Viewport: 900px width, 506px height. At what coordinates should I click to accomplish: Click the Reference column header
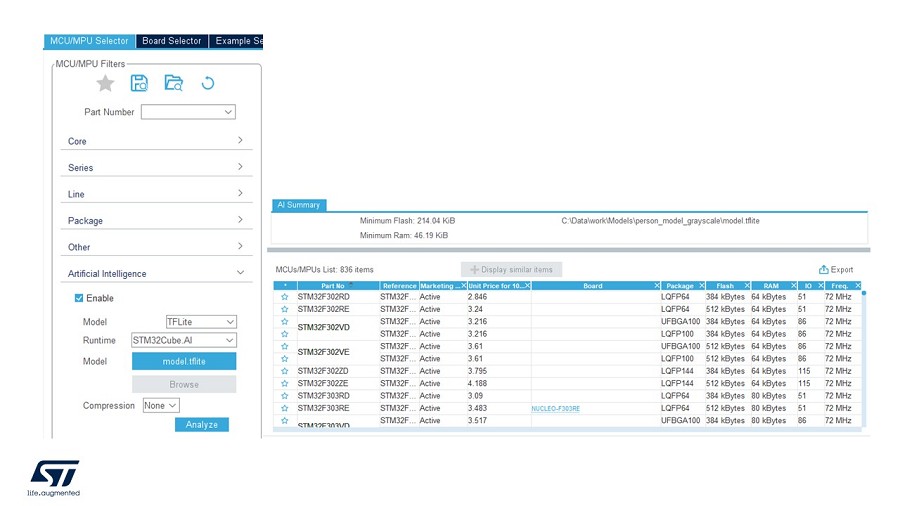[x=399, y=286]
